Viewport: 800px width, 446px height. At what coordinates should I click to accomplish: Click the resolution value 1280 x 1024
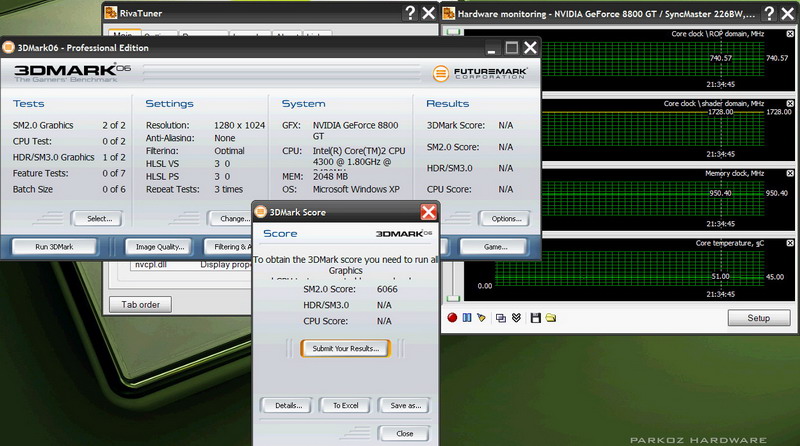click(240, 125)
